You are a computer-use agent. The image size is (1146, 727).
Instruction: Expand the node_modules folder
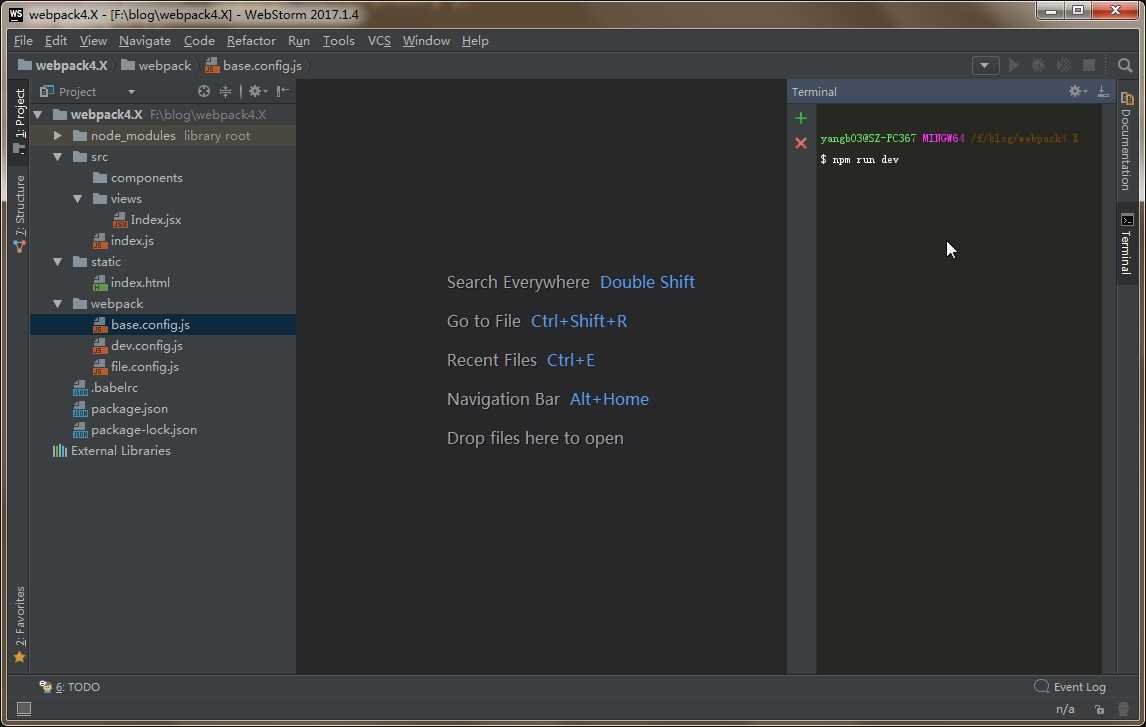click(58, 136)
